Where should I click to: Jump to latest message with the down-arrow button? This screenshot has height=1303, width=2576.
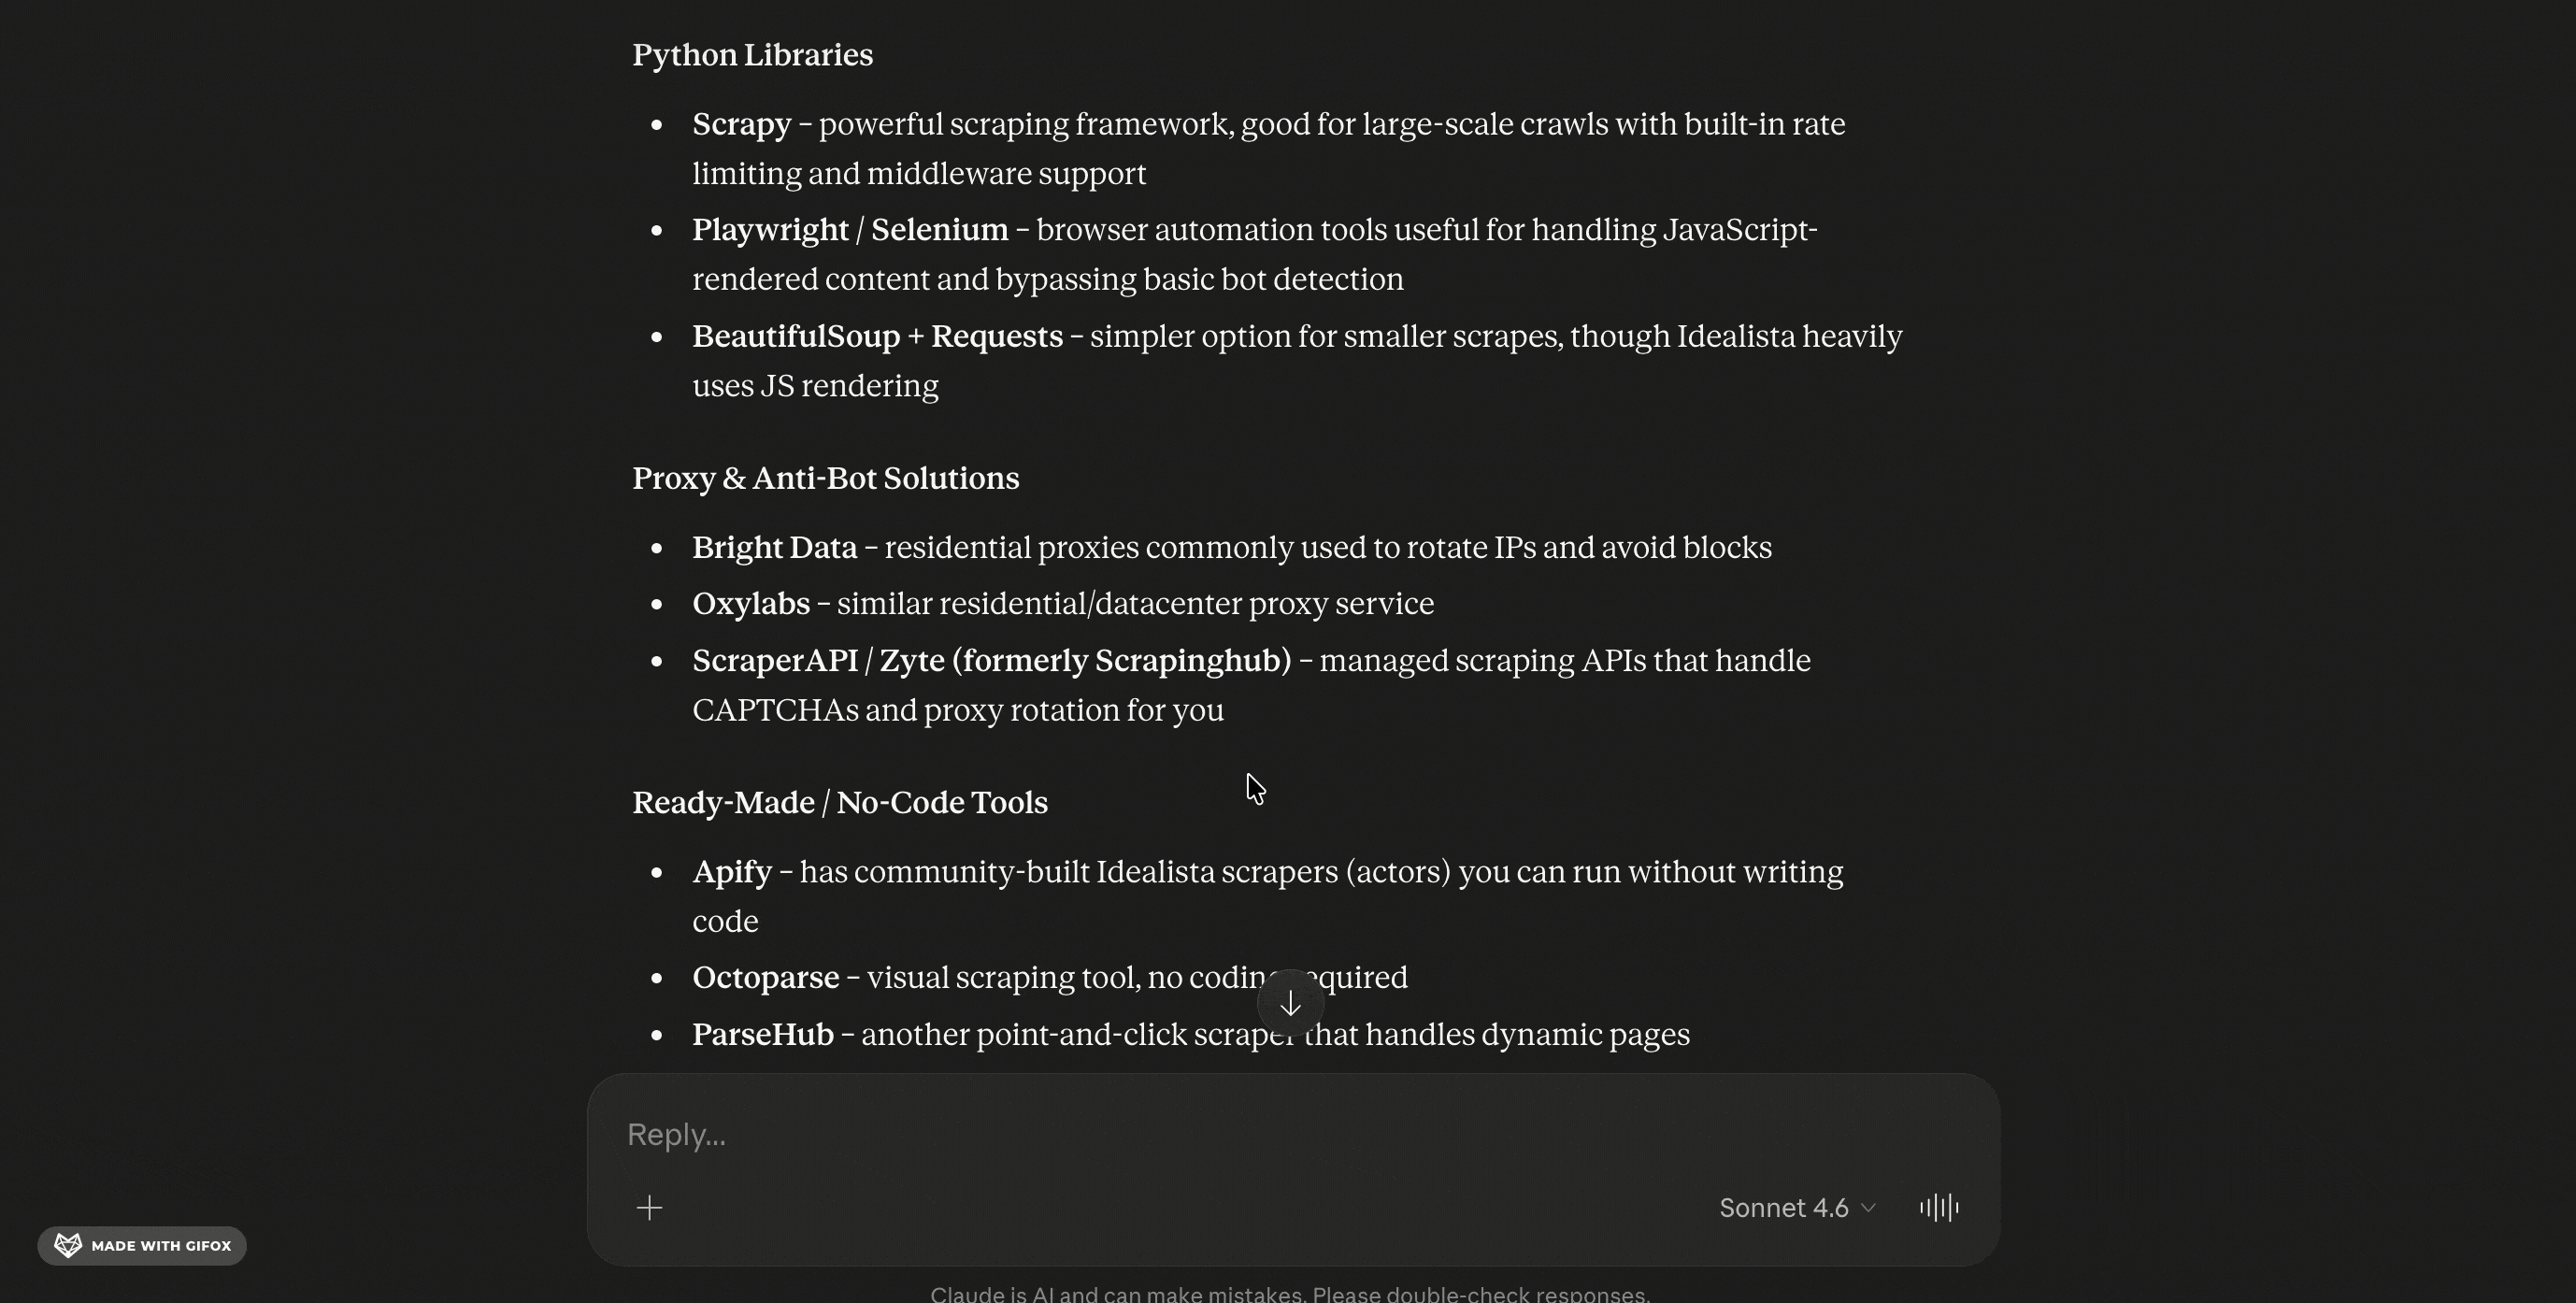[1290, 1002]
